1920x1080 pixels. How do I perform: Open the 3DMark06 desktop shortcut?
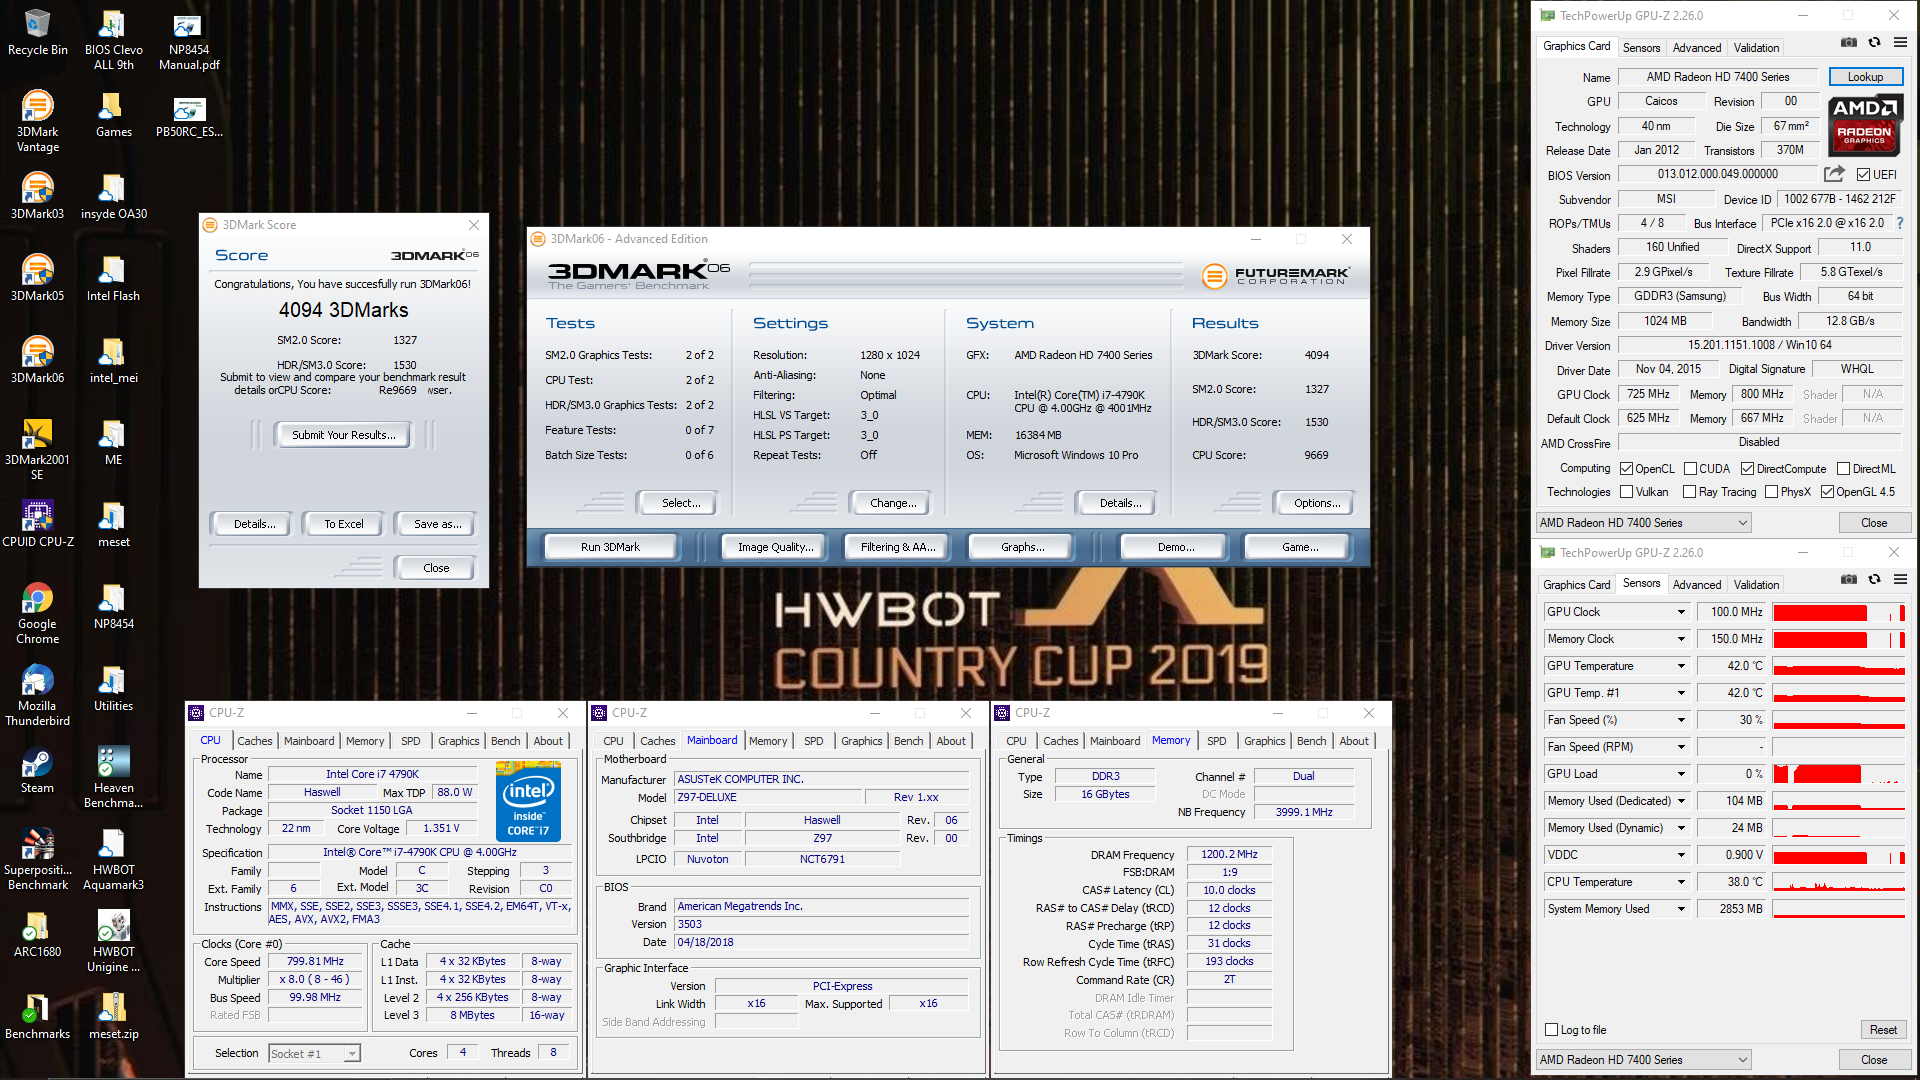coord(38,360)
